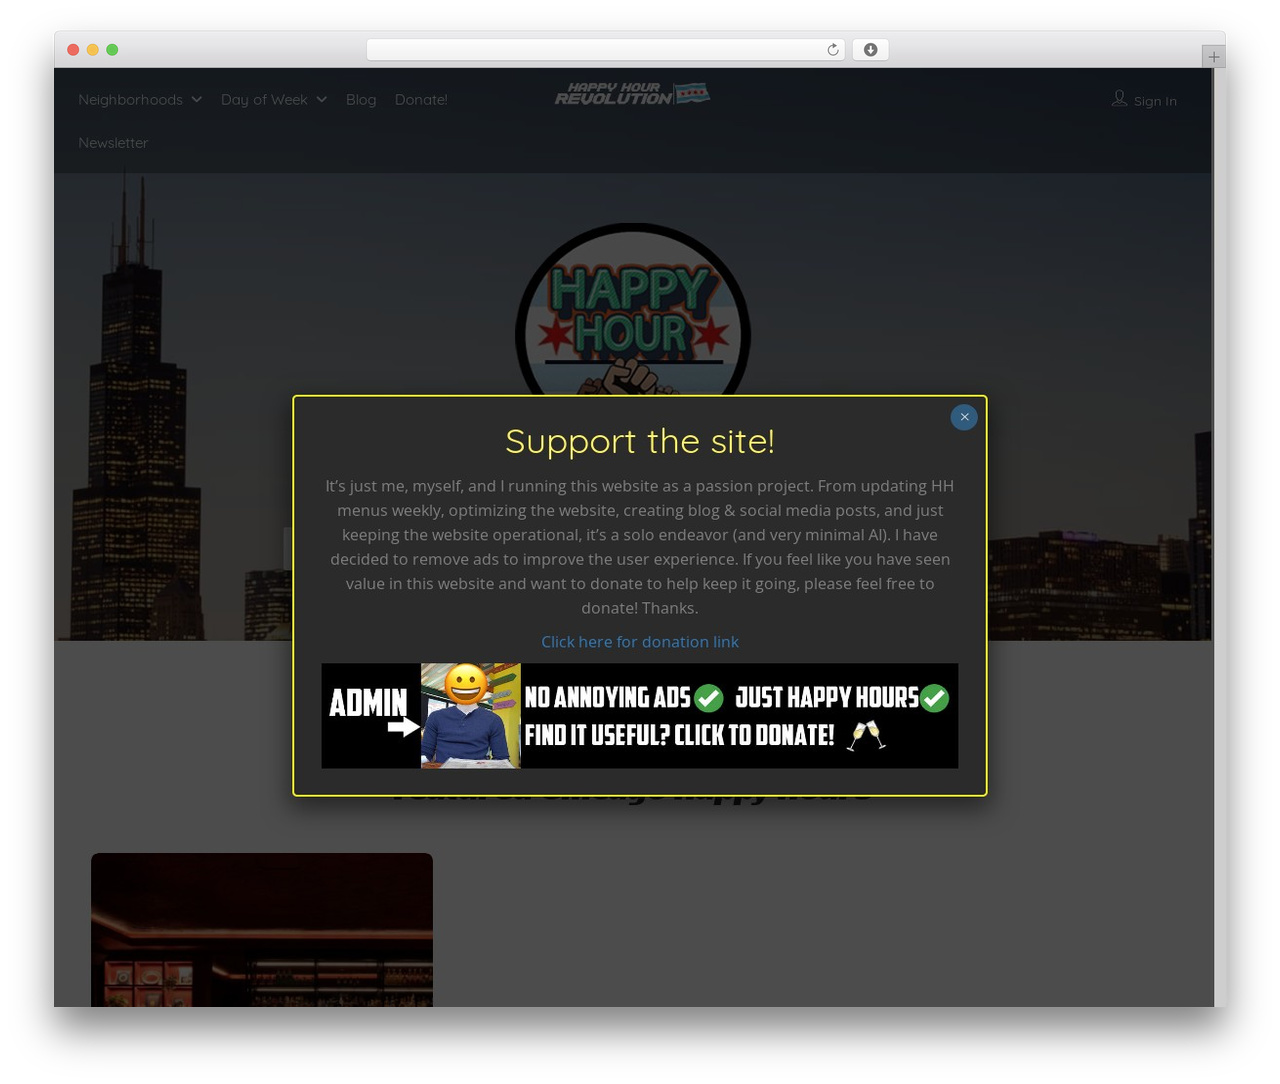1280x1084 pixels.
Task: Expand the Day of Week chevron
Action: point(321,100)
